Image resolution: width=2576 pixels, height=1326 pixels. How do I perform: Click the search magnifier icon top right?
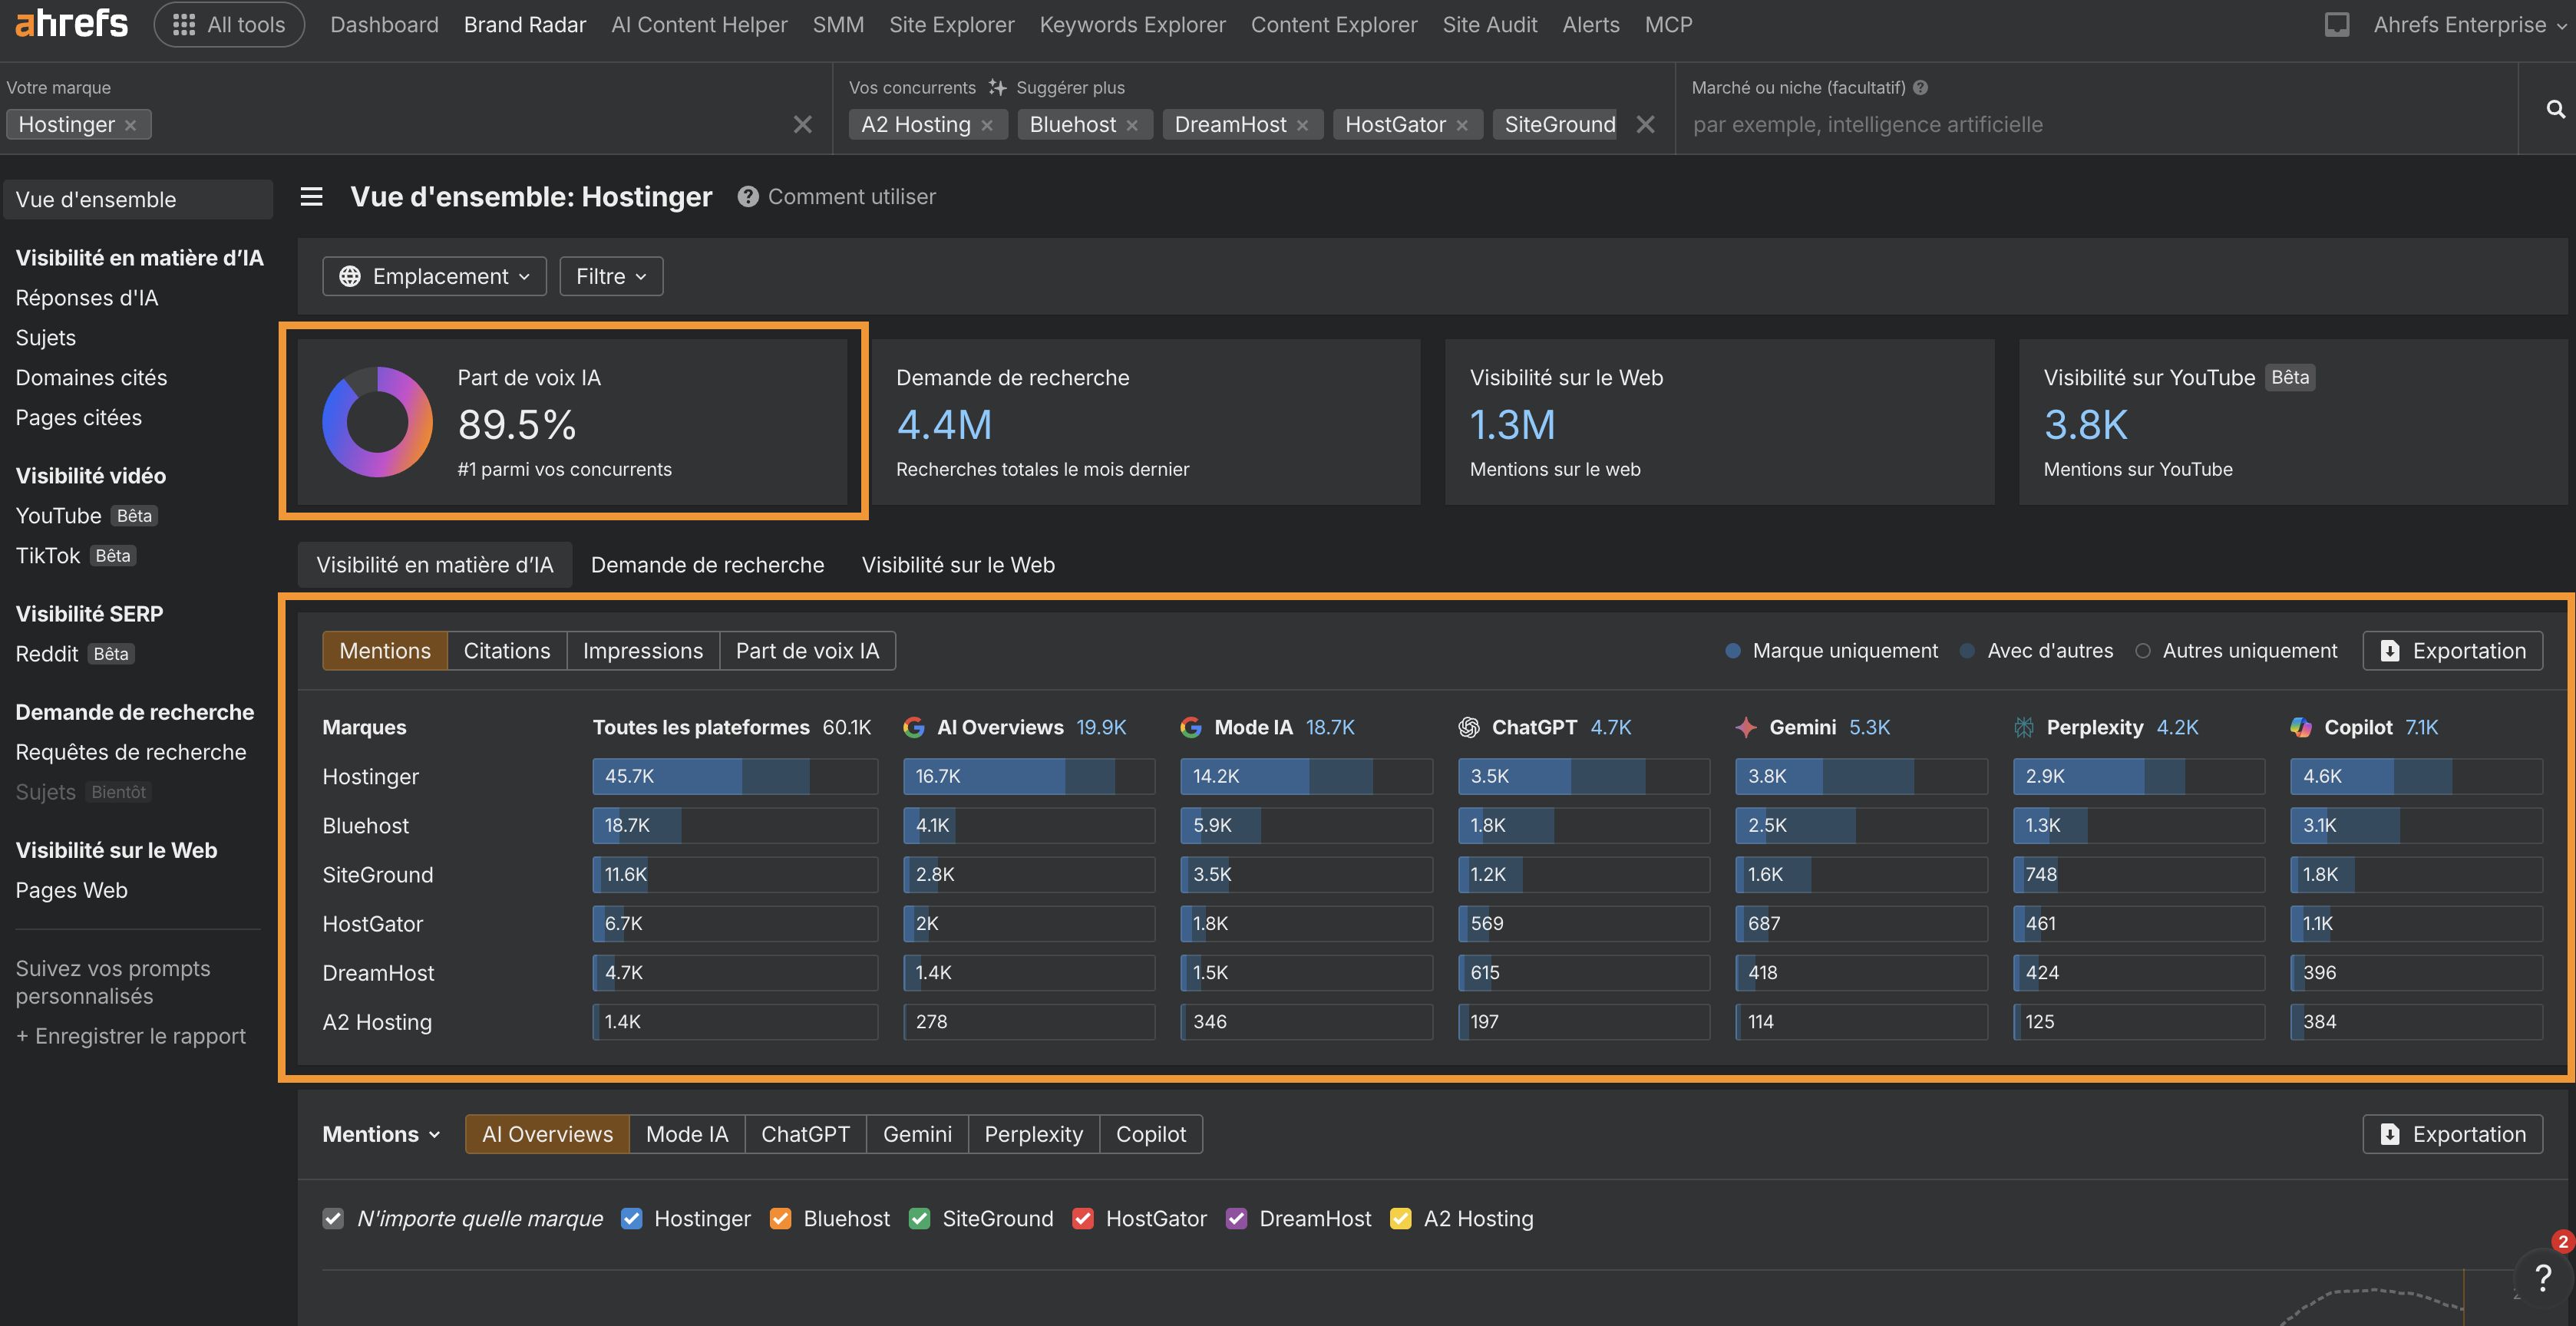click(x=2554, y=108)
